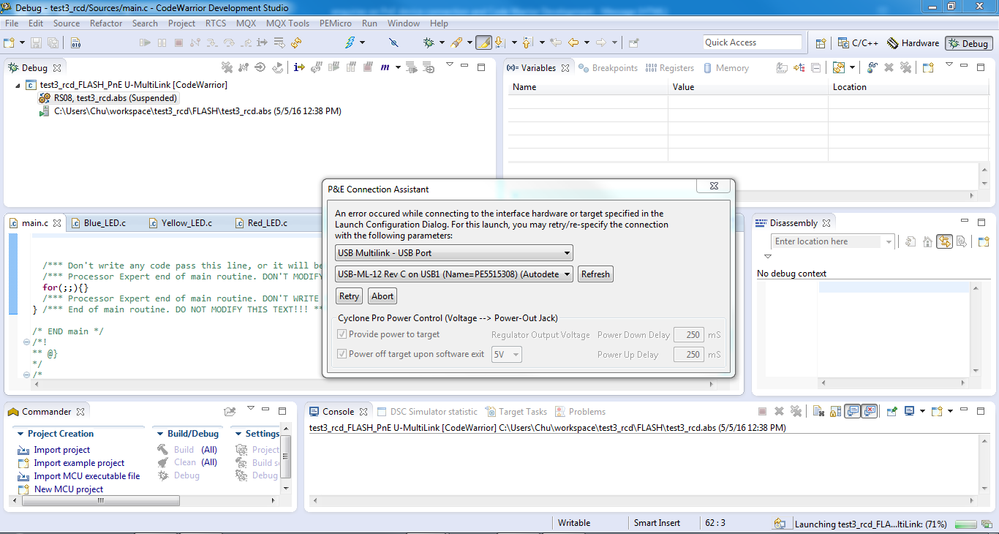Collapse the test3_rcd_FLASH_PnE U-MultiLink tree node
The width and height of the screenshot is (999, 534).
pos(18,85)
